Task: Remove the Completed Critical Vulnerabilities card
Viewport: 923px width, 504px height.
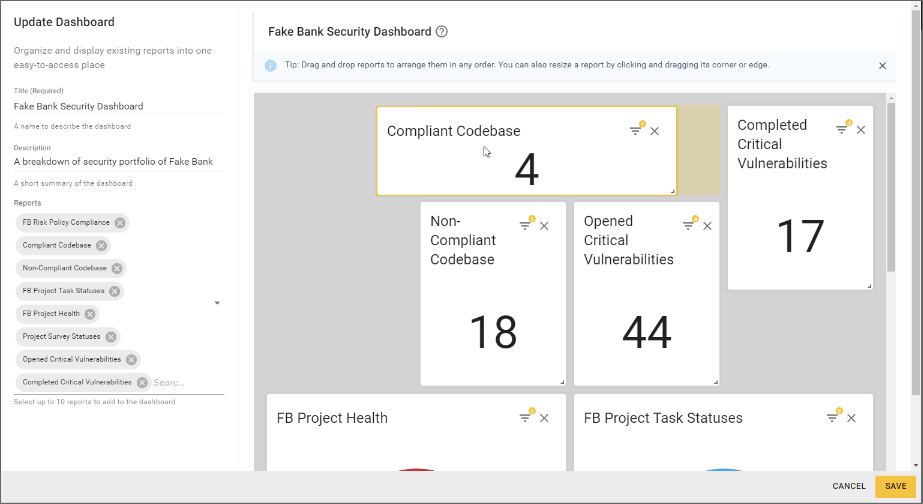Action: [x=861, y=130]
